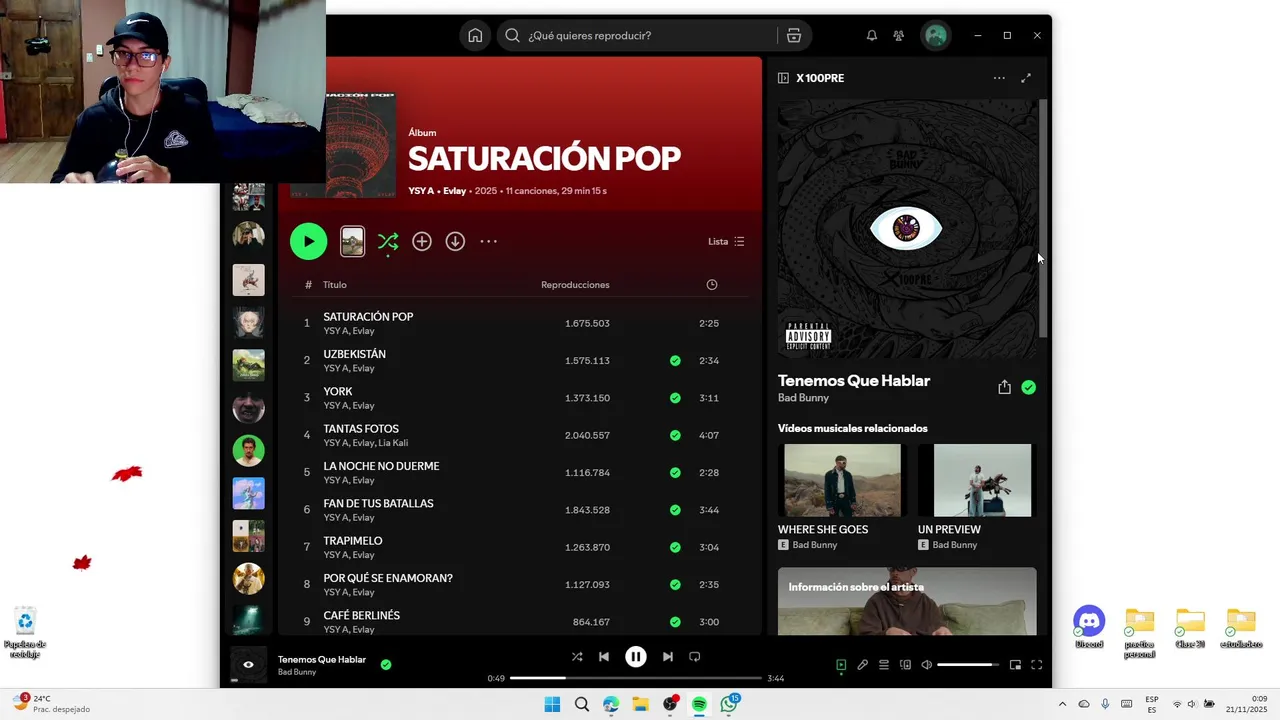The height and width of the screenshot is (720, 1280).
Task: Skip to next track
Action: tap(667, 657)
